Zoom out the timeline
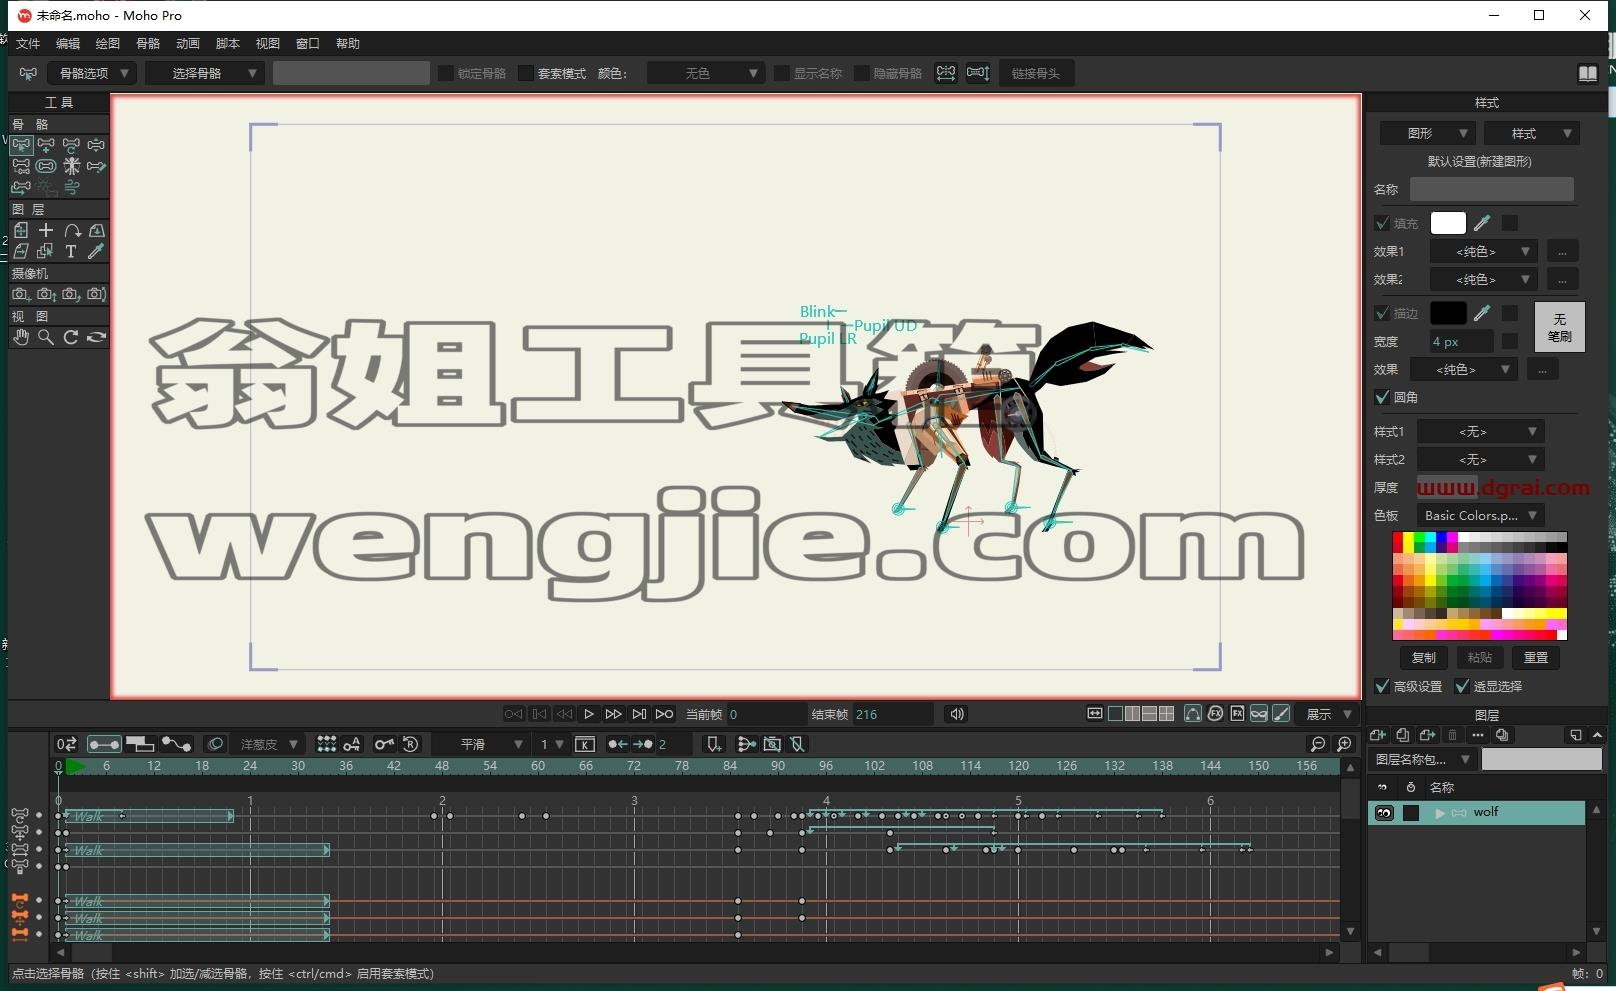1616x991 pixels. point(1318,744)
